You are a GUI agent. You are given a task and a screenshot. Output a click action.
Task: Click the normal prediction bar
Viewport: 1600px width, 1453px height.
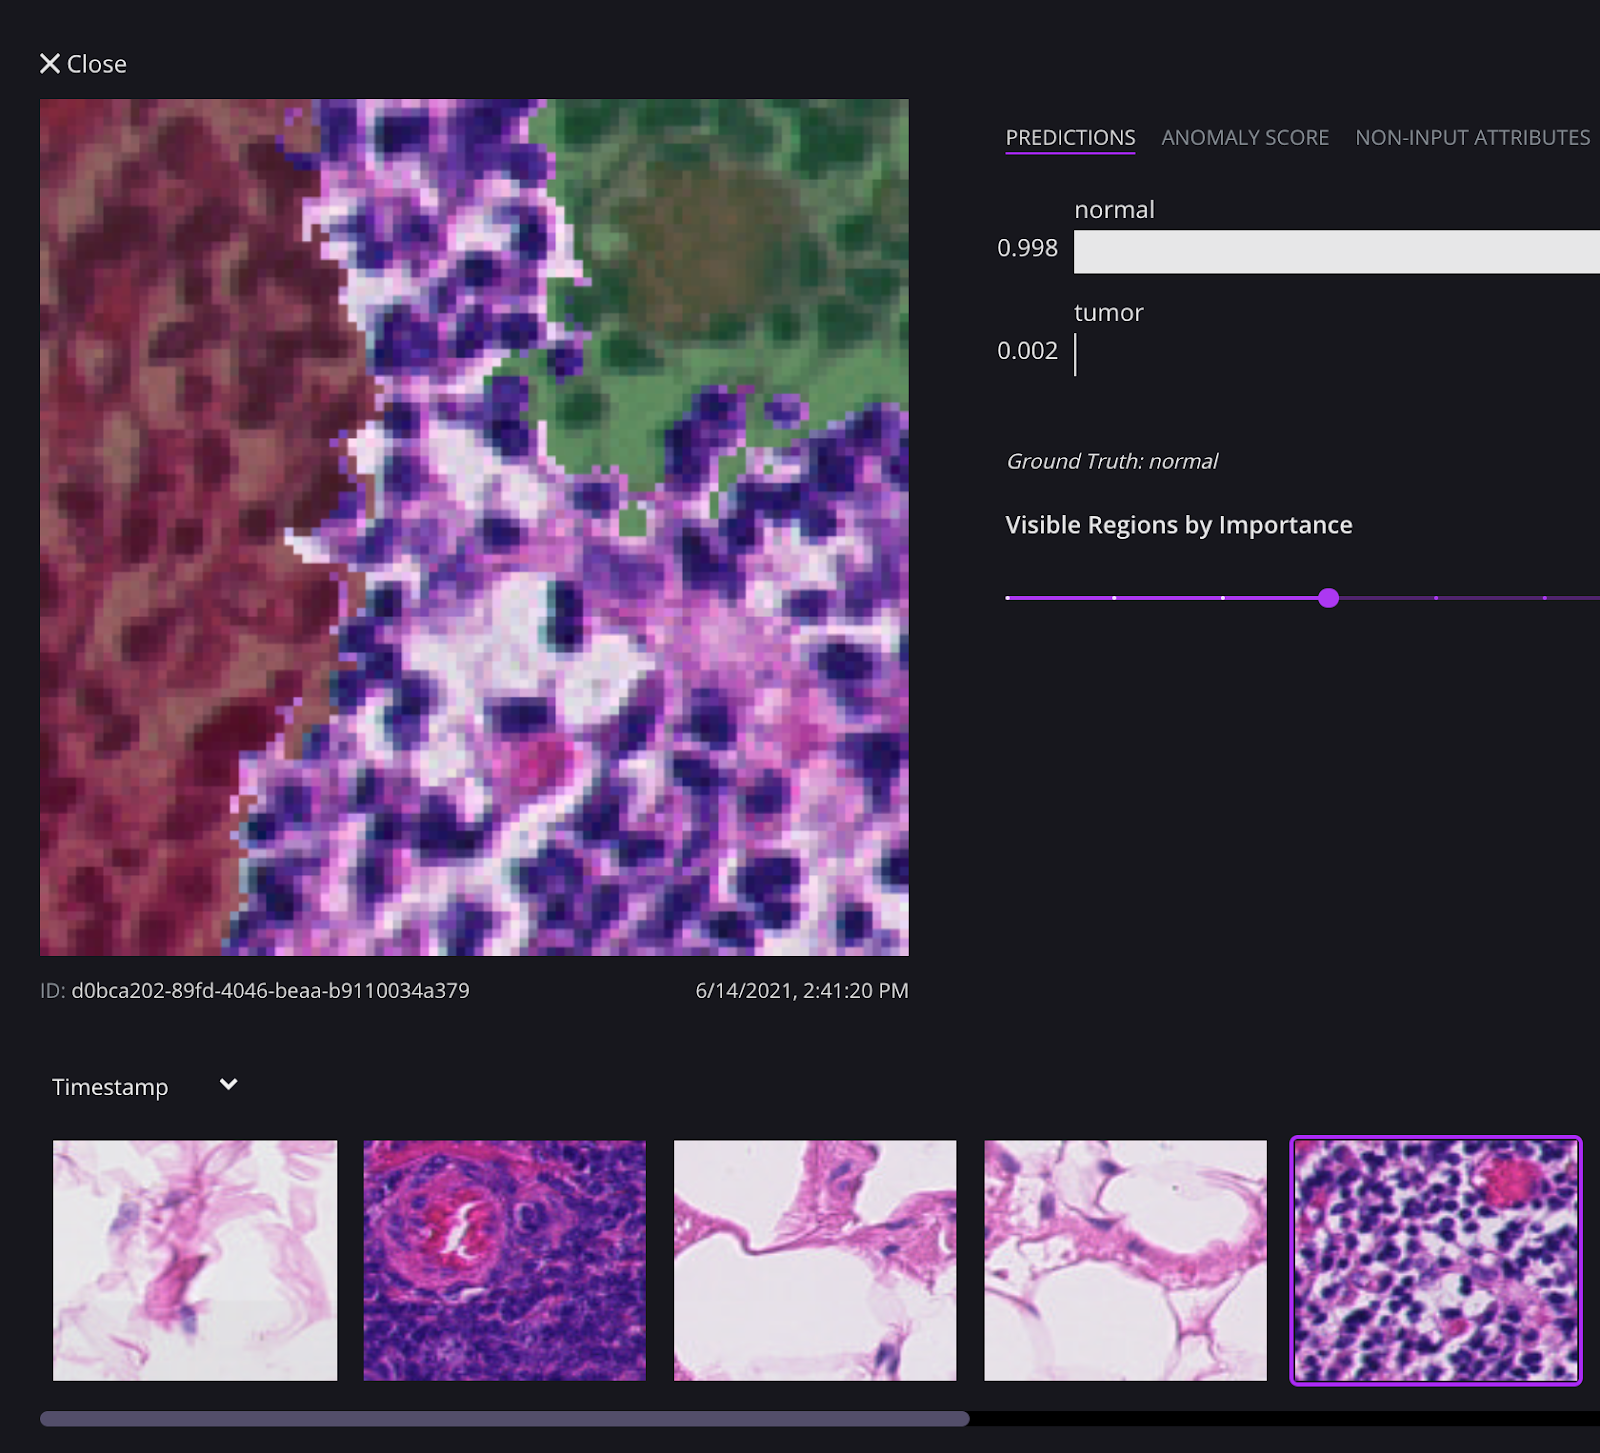click(1337, 252)
